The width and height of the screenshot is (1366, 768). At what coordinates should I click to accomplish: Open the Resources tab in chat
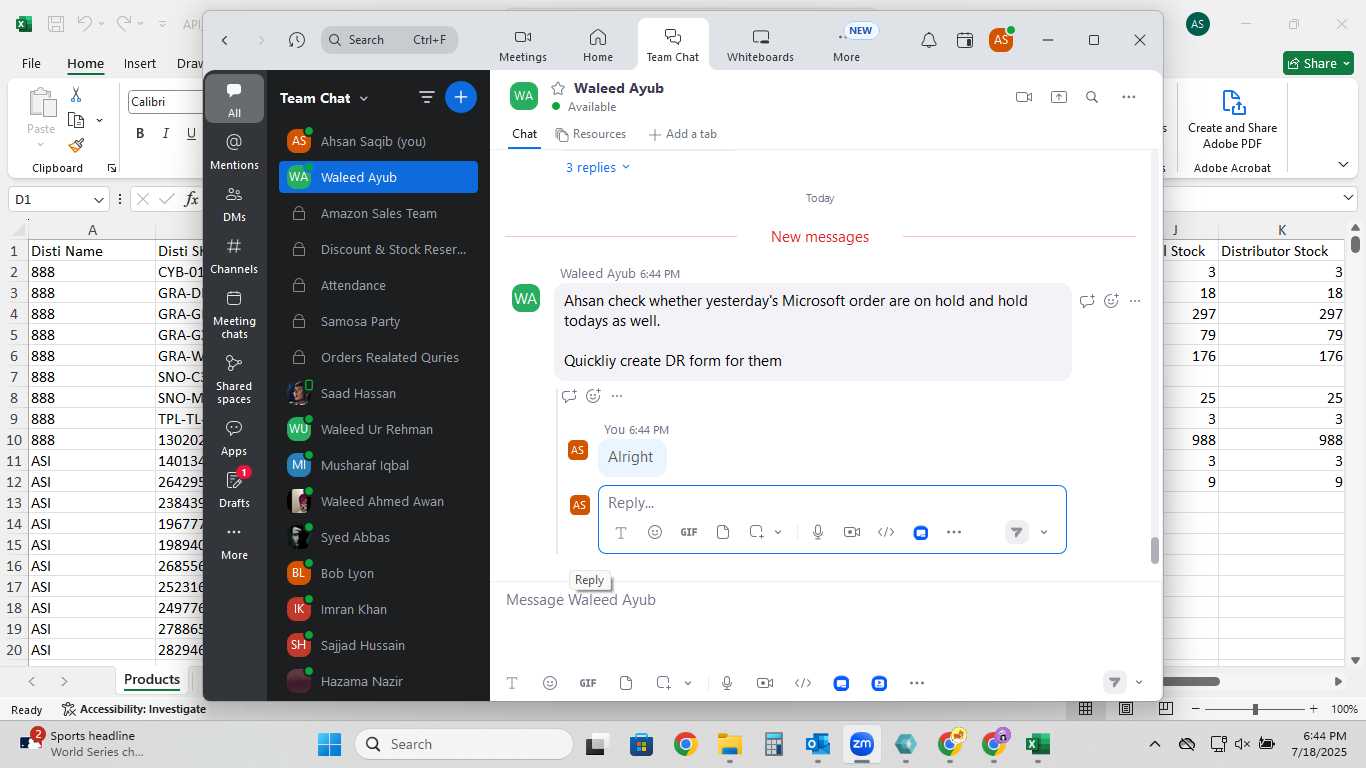point(591,134)
